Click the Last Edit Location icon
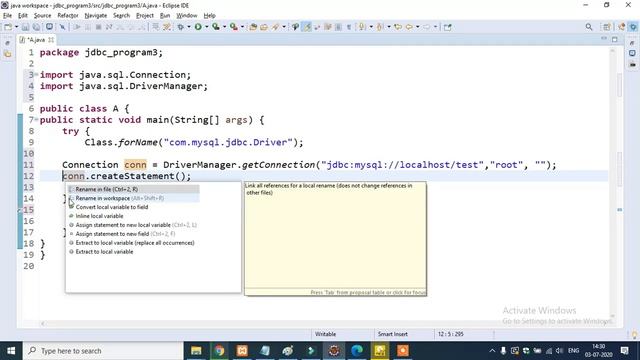 click(398, 27)
